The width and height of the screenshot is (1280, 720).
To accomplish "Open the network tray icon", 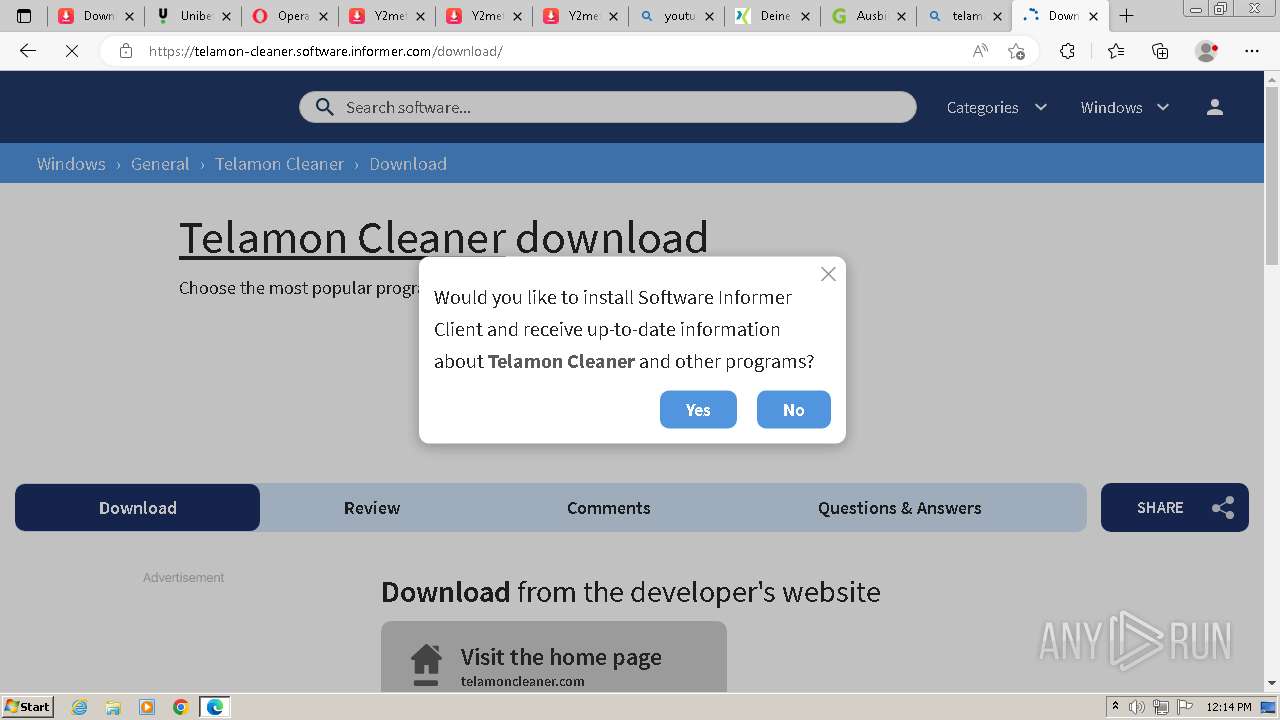I will point(1161,707).
